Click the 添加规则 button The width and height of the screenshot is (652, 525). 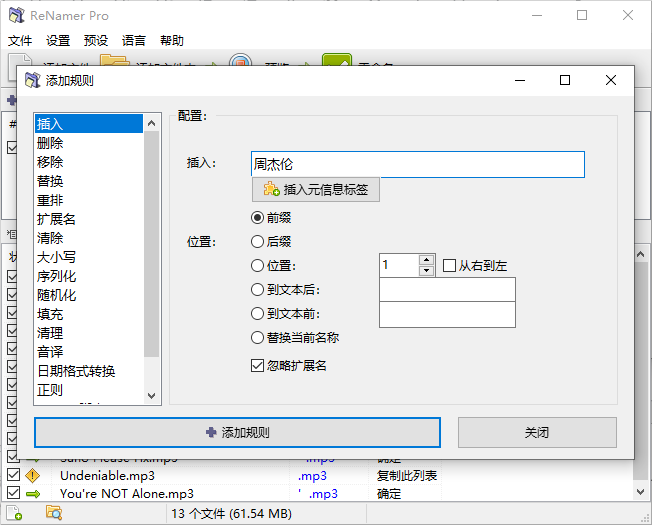coord(237,433)
